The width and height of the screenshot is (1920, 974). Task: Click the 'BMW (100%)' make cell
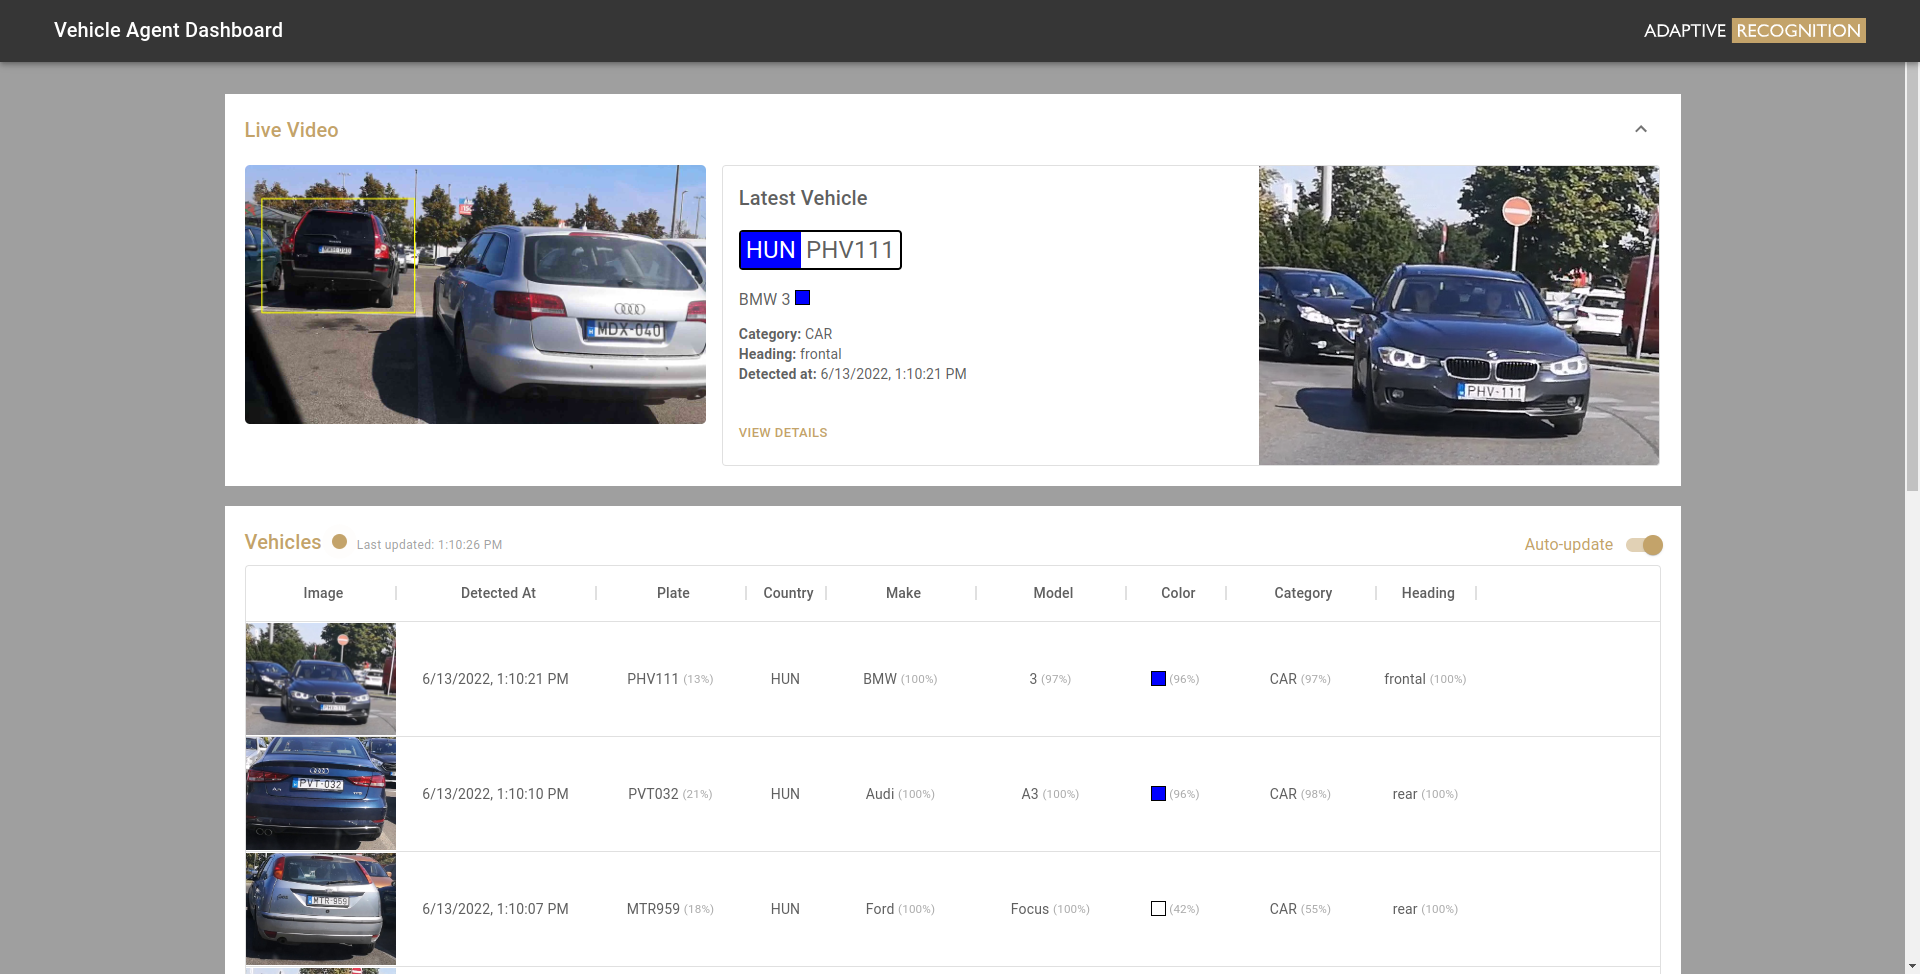pos(900,679)
